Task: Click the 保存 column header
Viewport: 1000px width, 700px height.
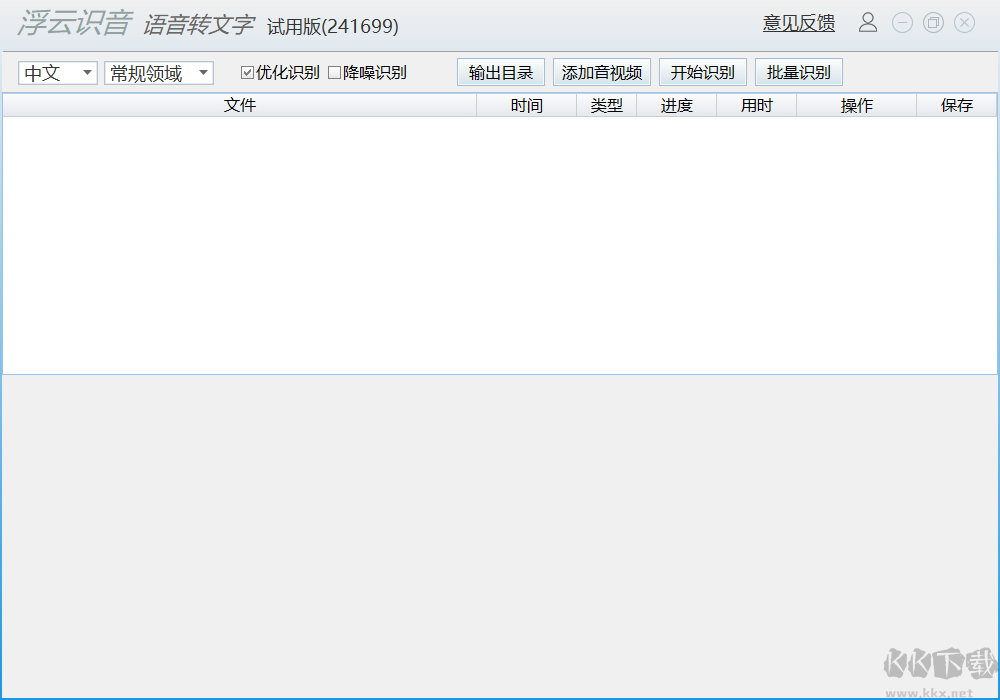Action: [x=956, y=104]
